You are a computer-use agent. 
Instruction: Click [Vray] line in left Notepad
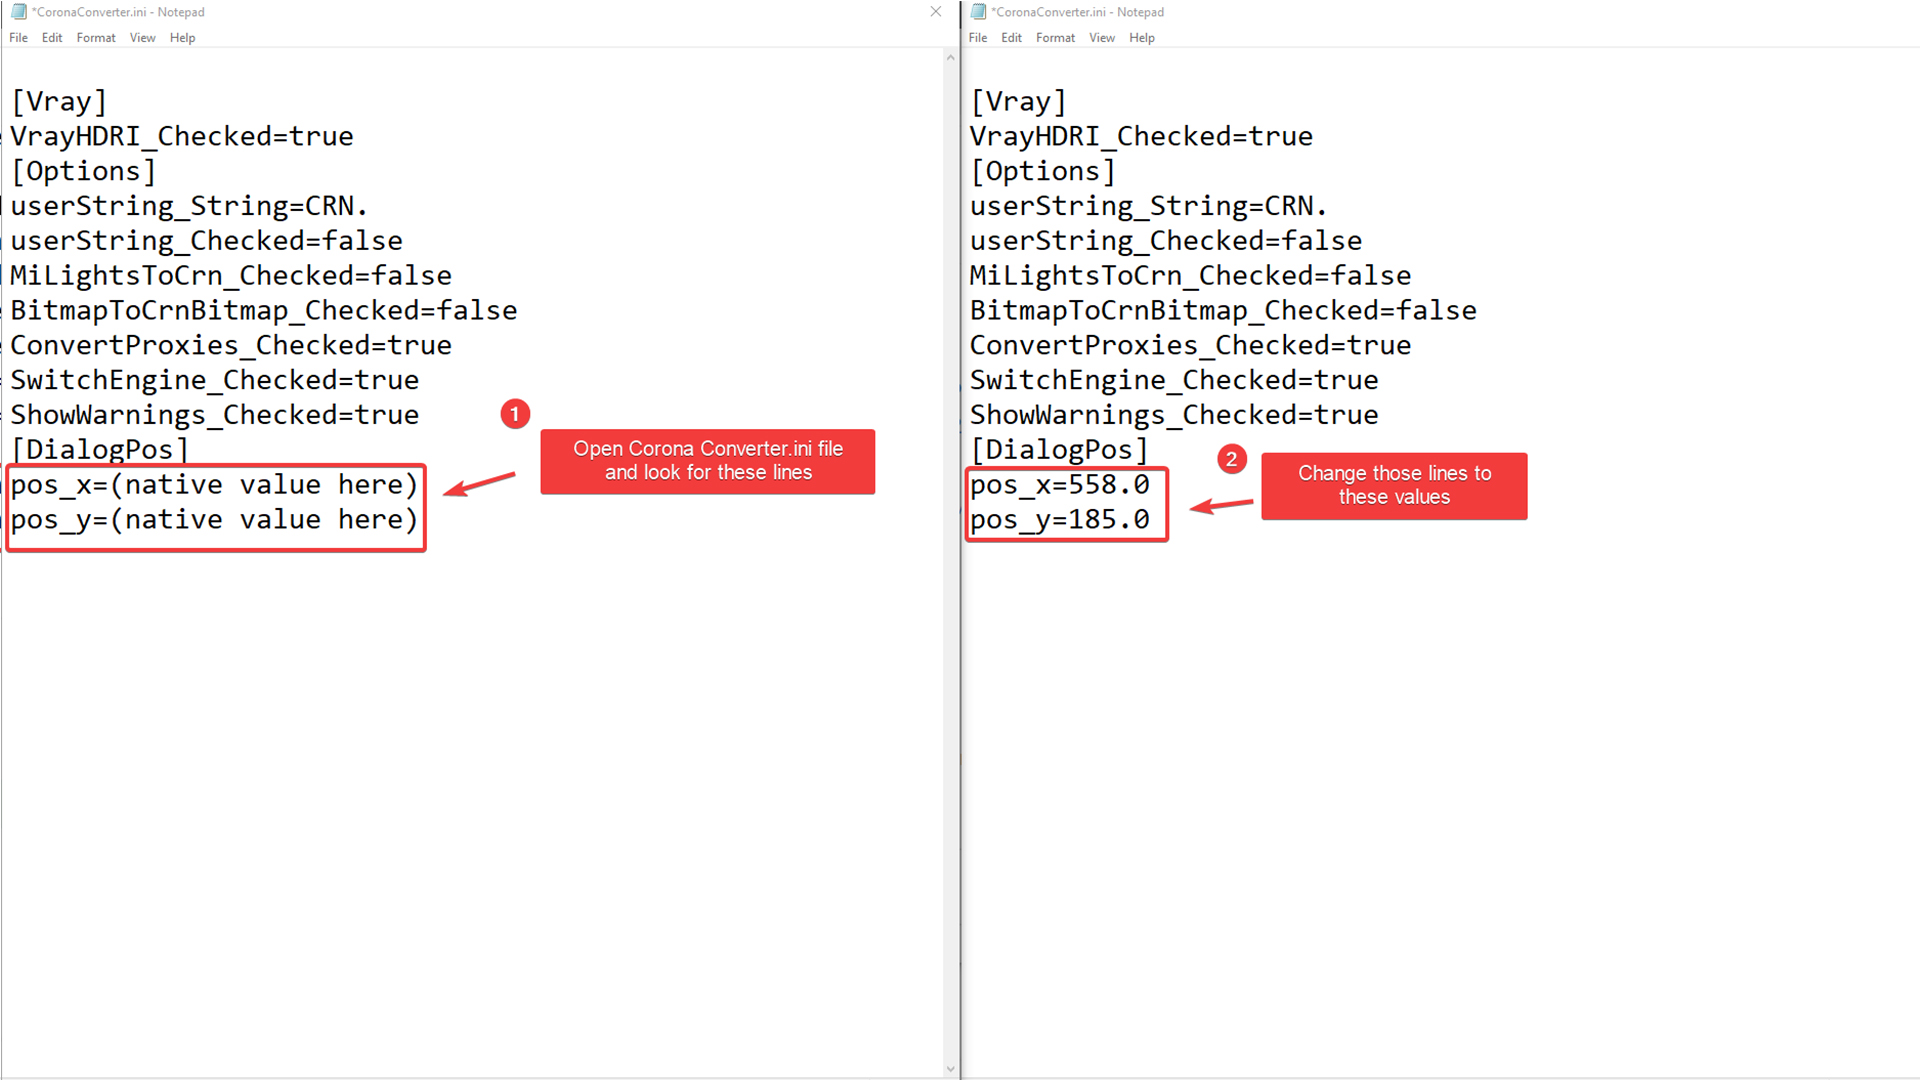[58, 102]
